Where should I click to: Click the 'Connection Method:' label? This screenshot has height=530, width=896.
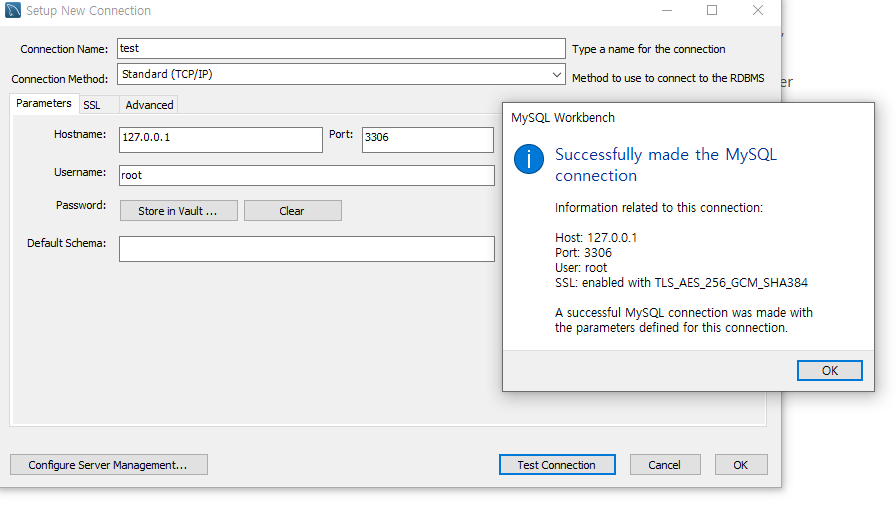[59, 79]
